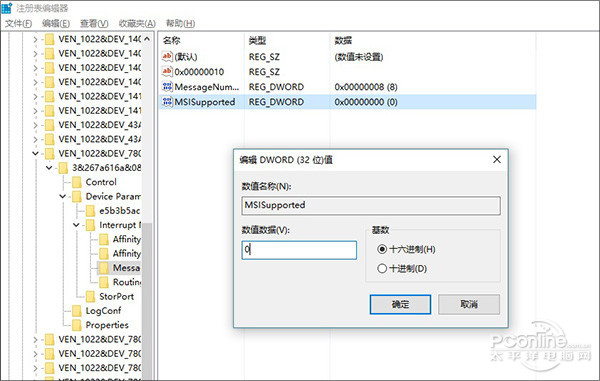Close the 编辑 DWORD dialog
The image size is (600, 381).
pos(497,160)
